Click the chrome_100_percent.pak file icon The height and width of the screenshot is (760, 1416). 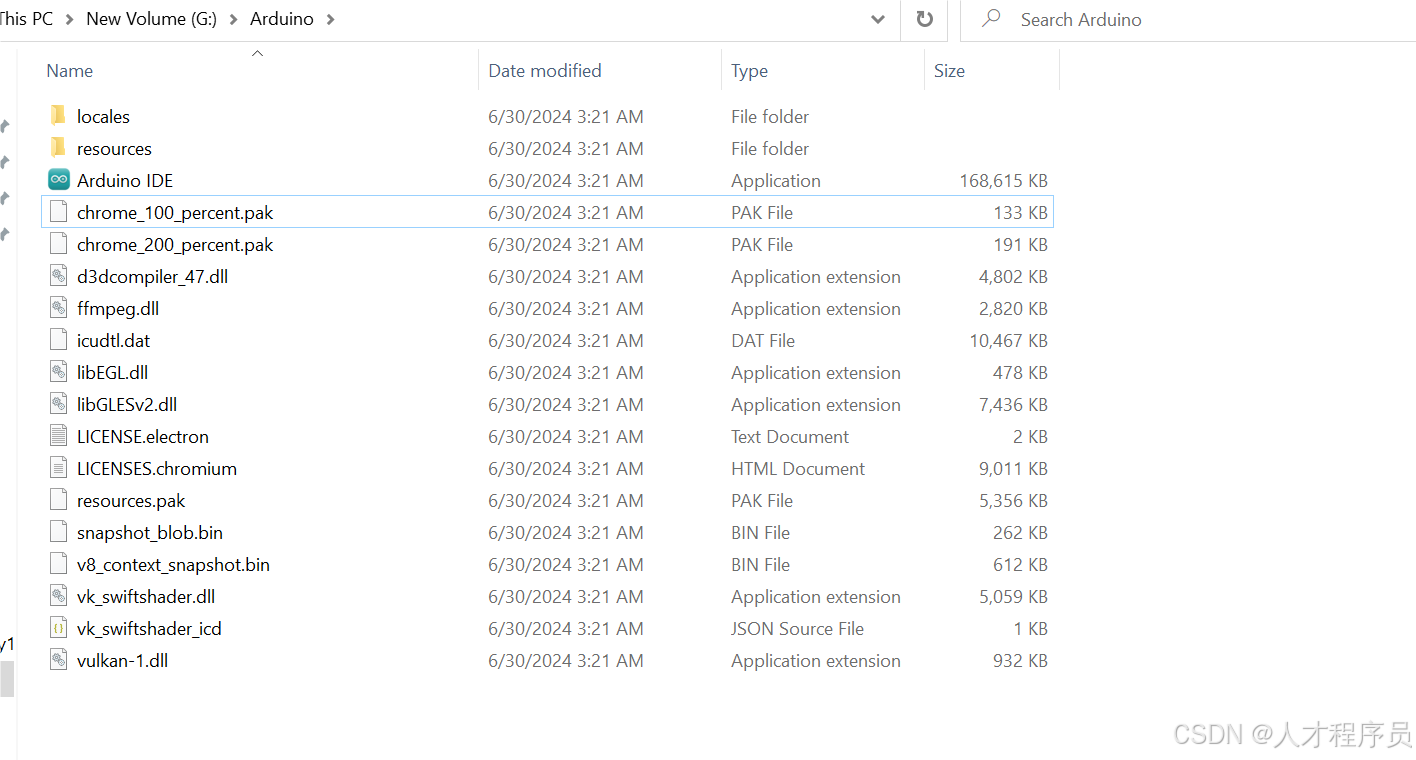coord(59,212)
